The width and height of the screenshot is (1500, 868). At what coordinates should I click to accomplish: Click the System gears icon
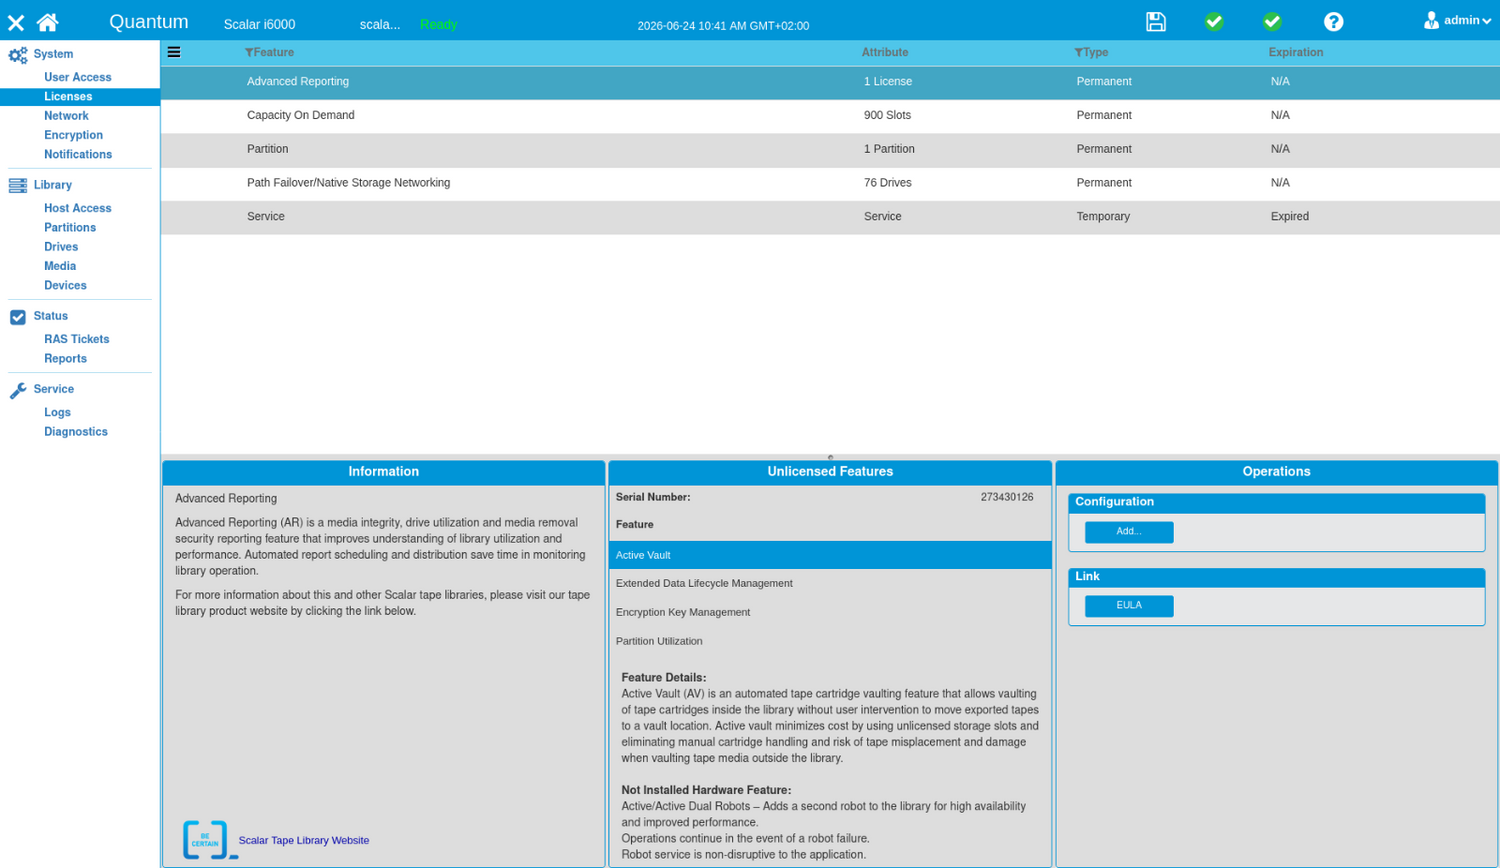18,55
